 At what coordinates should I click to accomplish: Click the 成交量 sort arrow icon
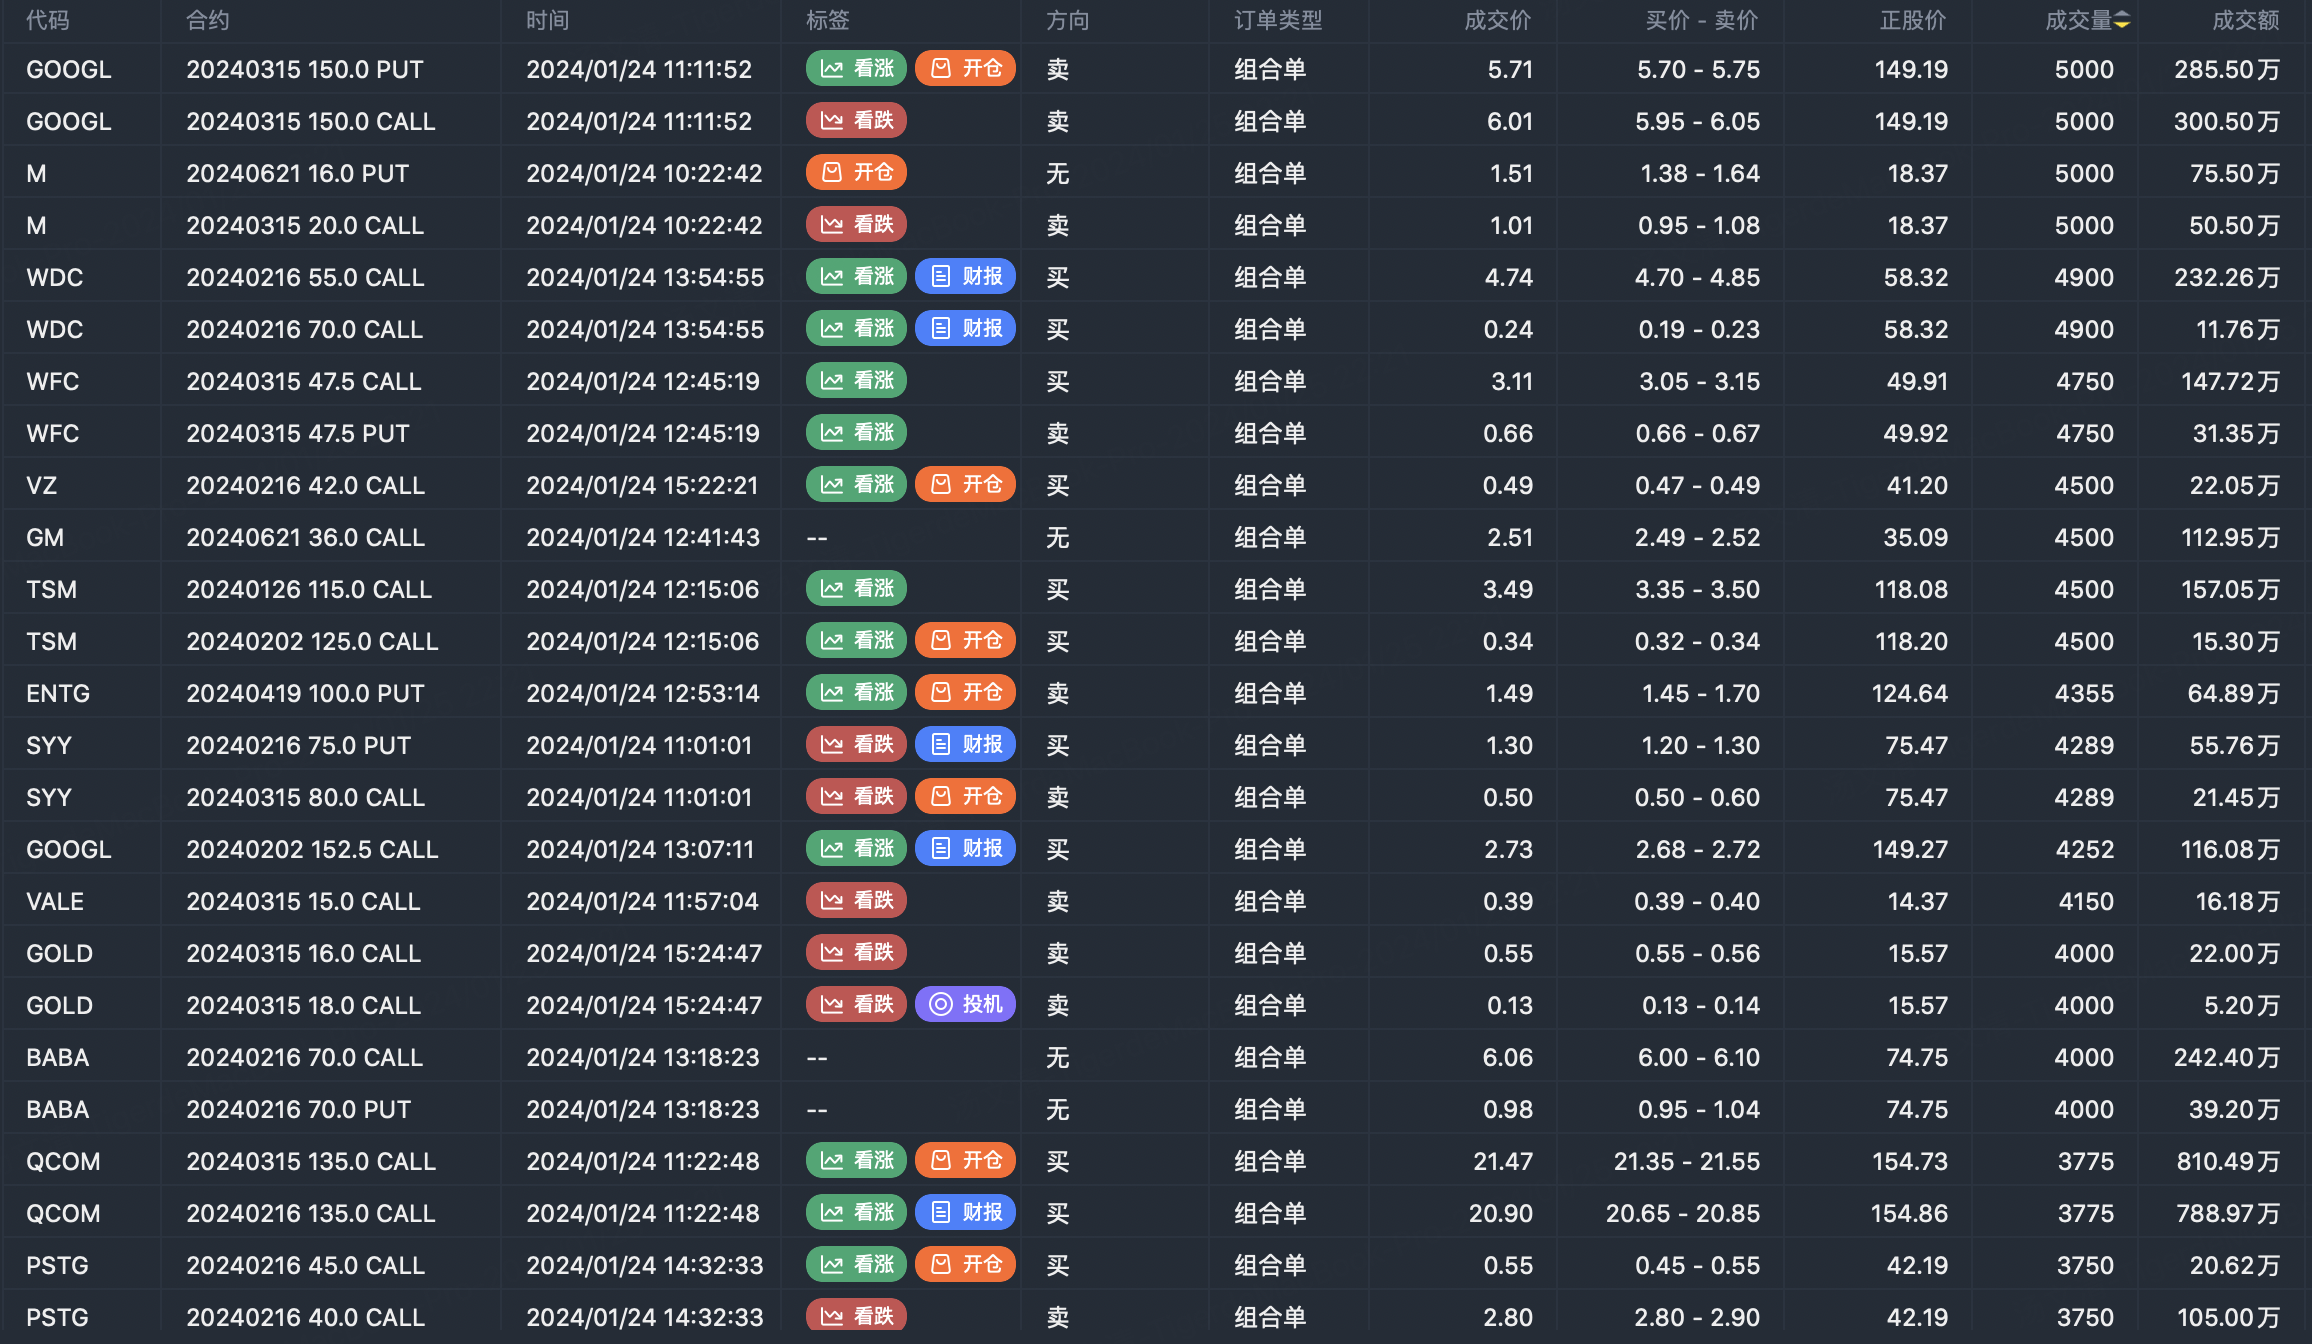click(2122, 21)
